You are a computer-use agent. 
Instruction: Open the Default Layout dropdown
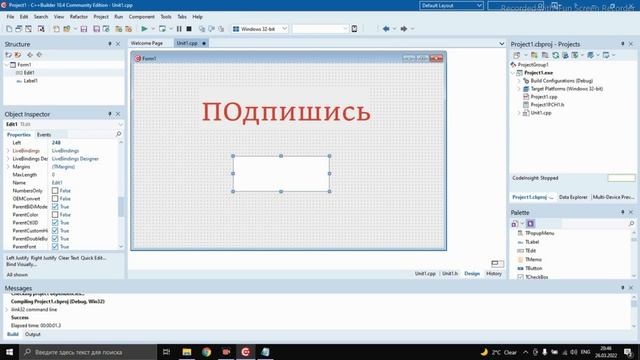coord(479,5)
